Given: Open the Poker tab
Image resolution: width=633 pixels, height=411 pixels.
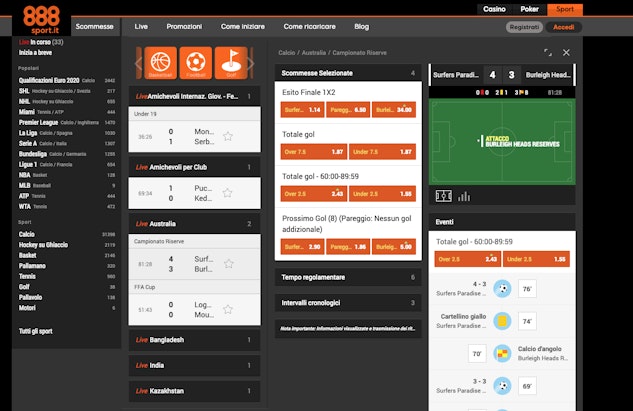Looking at the screenshot, I should 529,9.
